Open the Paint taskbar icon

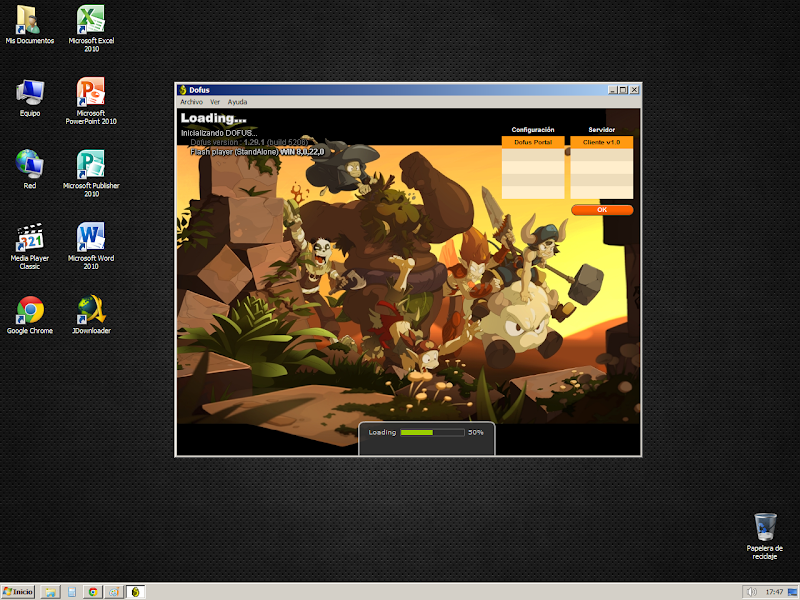tap(114, 592)
